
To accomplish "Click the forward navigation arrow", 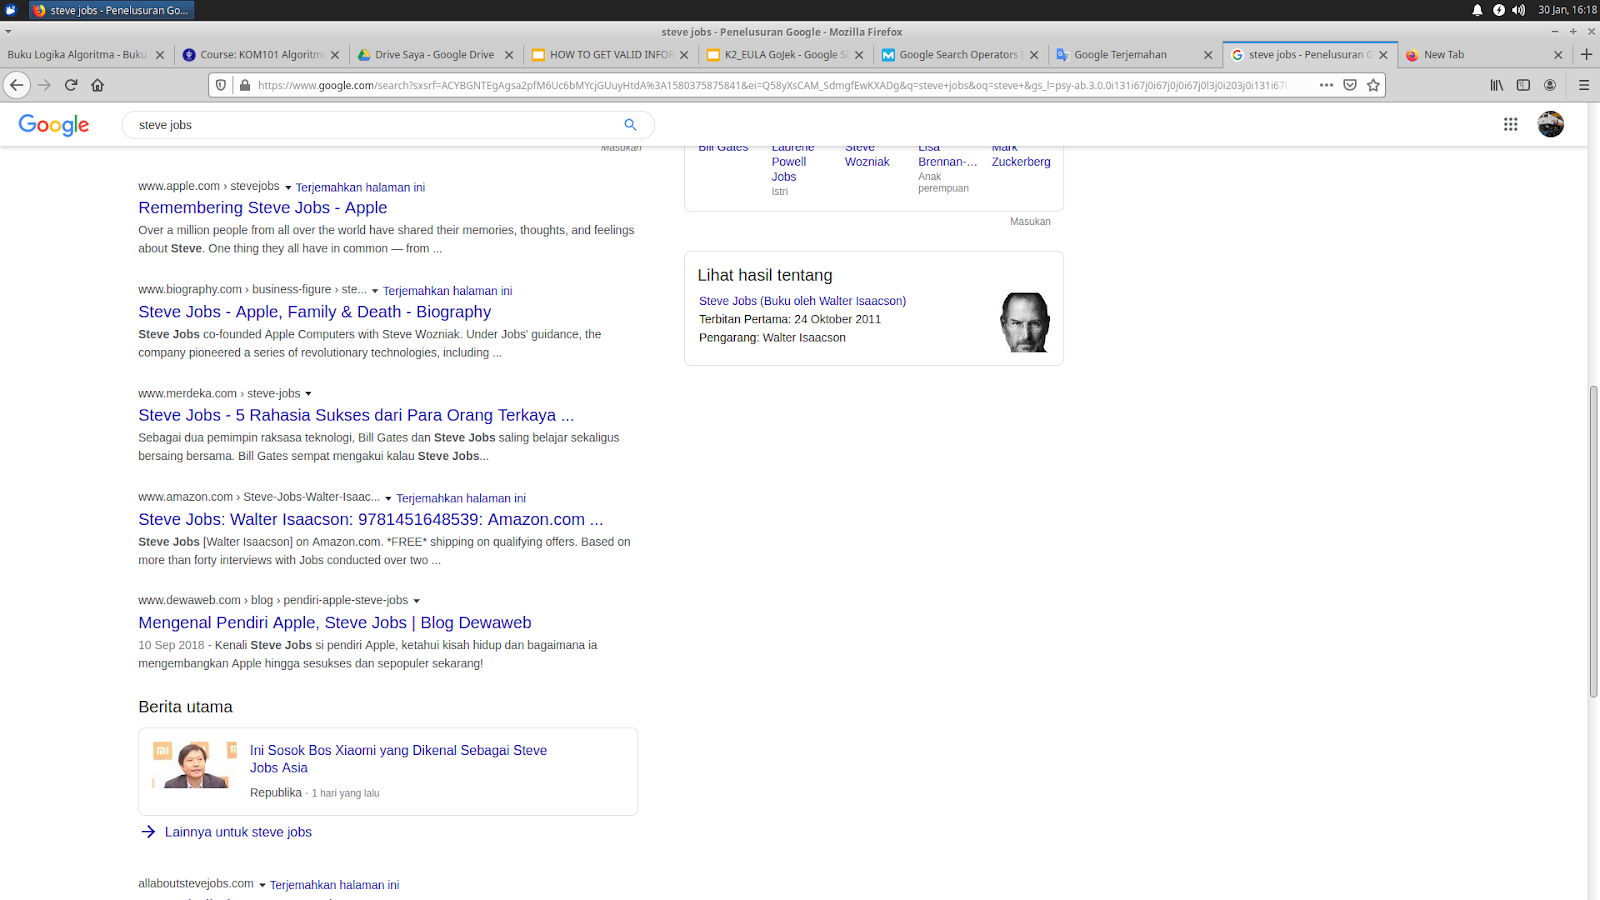I will 44,85.
